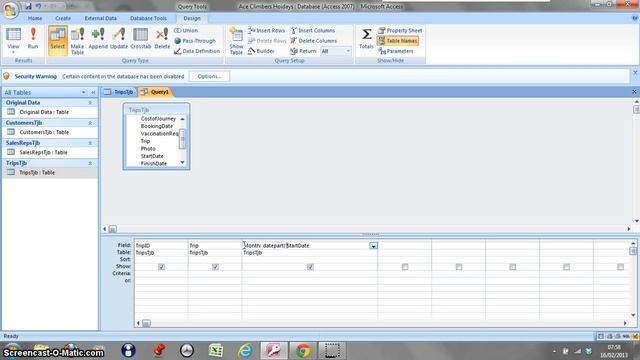Open CustomersTjb : Table
The width and height of the screenshot is (640, 360).
coord(44,132)
